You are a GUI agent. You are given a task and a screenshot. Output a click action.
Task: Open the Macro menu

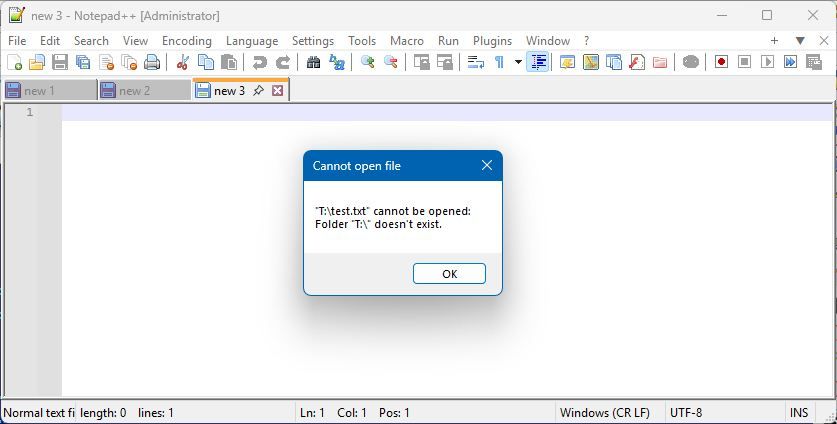click(x=407, y=41)
